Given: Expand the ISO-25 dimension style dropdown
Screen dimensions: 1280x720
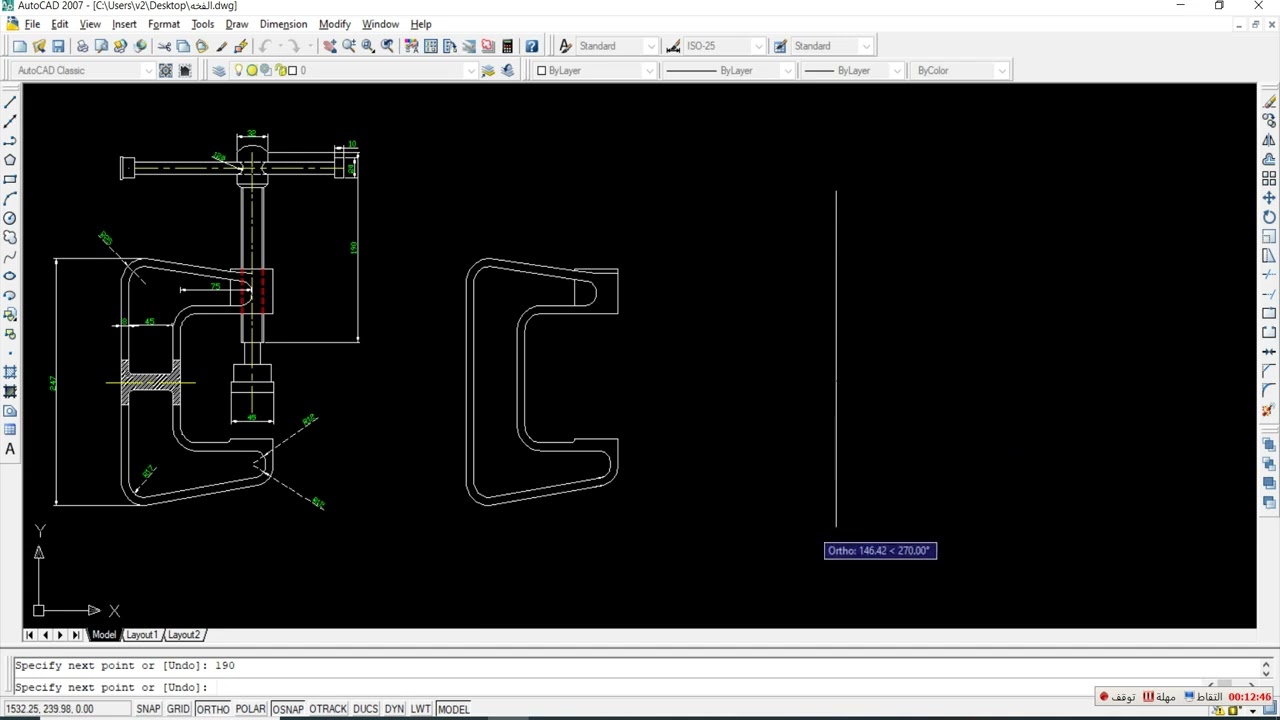Looking at the screenshot, I should click(758, 46).
